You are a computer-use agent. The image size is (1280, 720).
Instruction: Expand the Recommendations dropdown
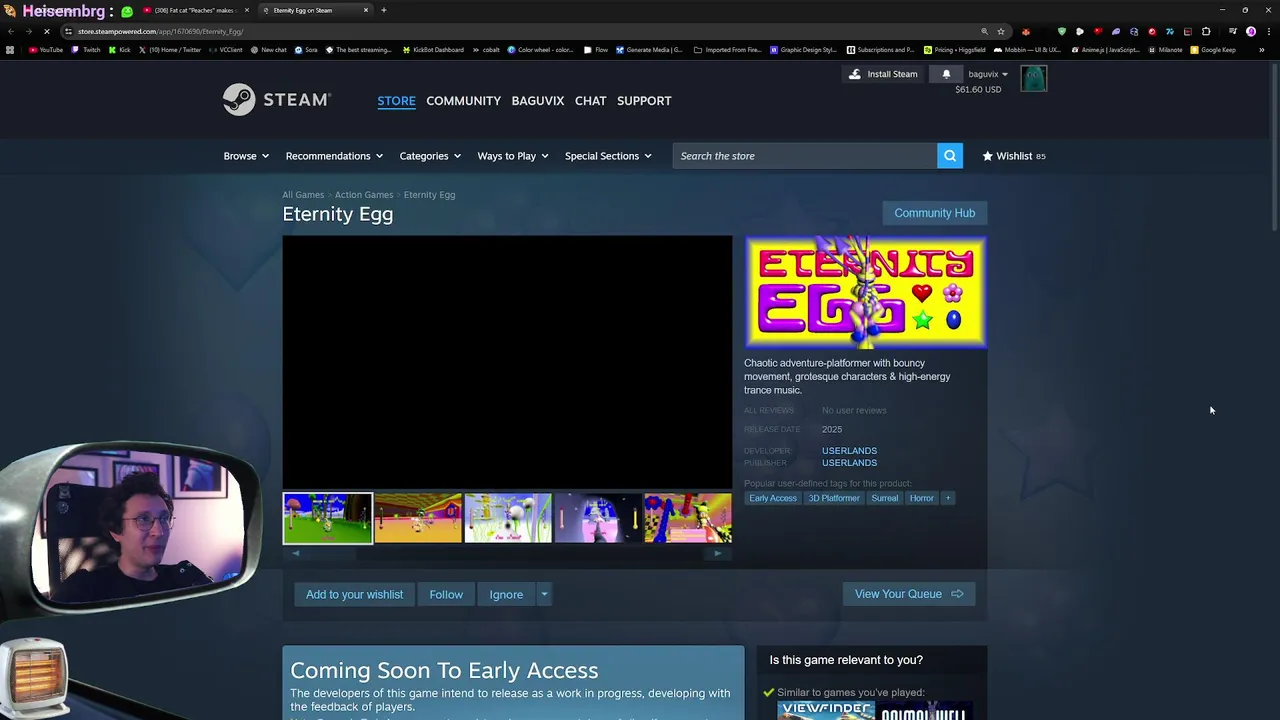[x=334, y=156]
